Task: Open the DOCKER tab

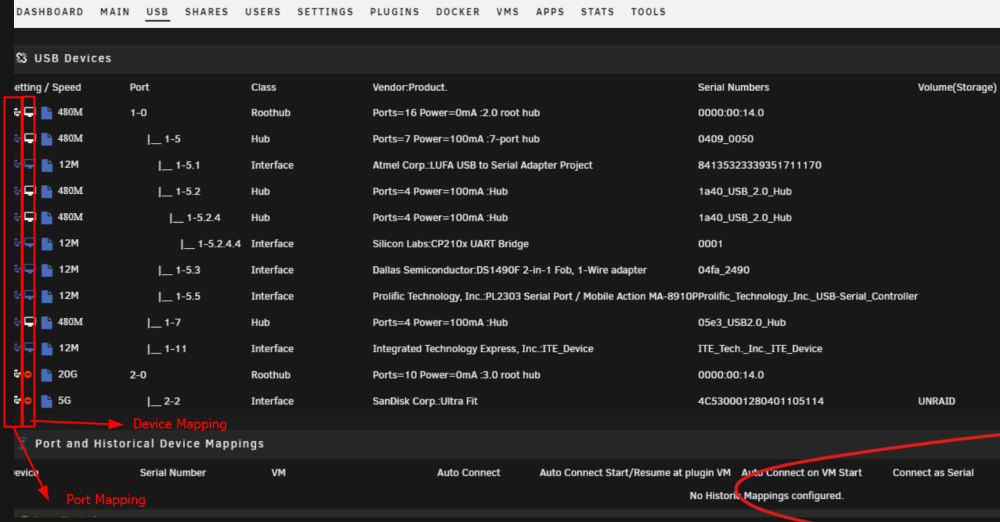Action: (458, 12)
